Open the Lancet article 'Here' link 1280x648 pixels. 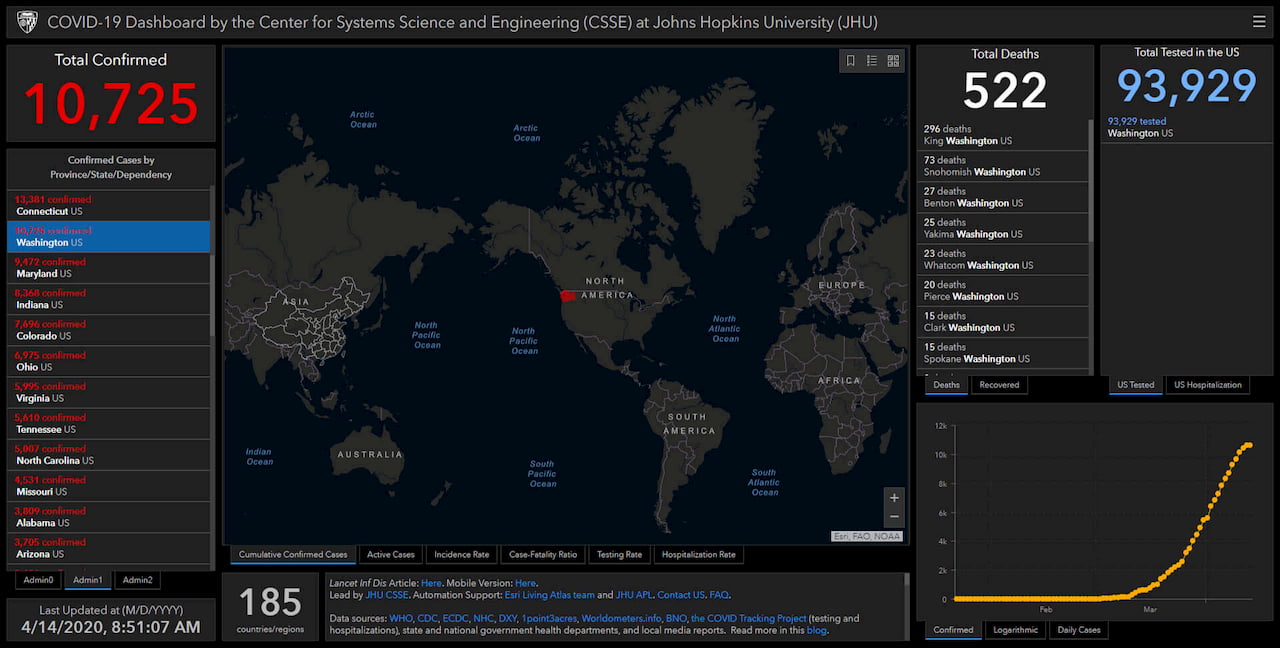tap(431, 583)
